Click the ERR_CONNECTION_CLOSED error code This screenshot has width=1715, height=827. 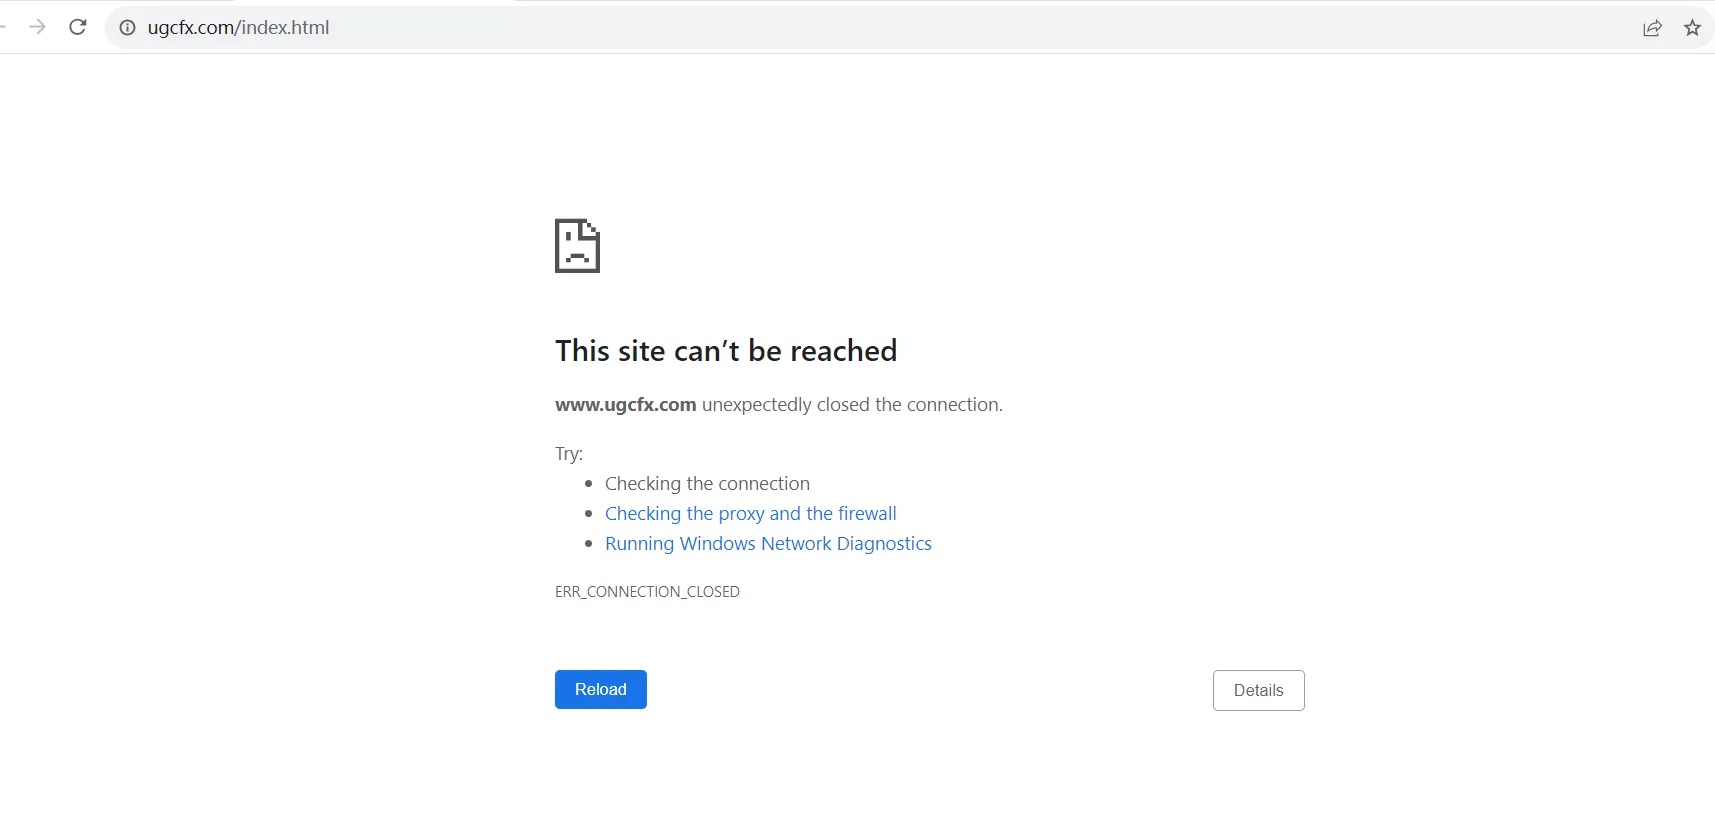(x=647, y=592)
